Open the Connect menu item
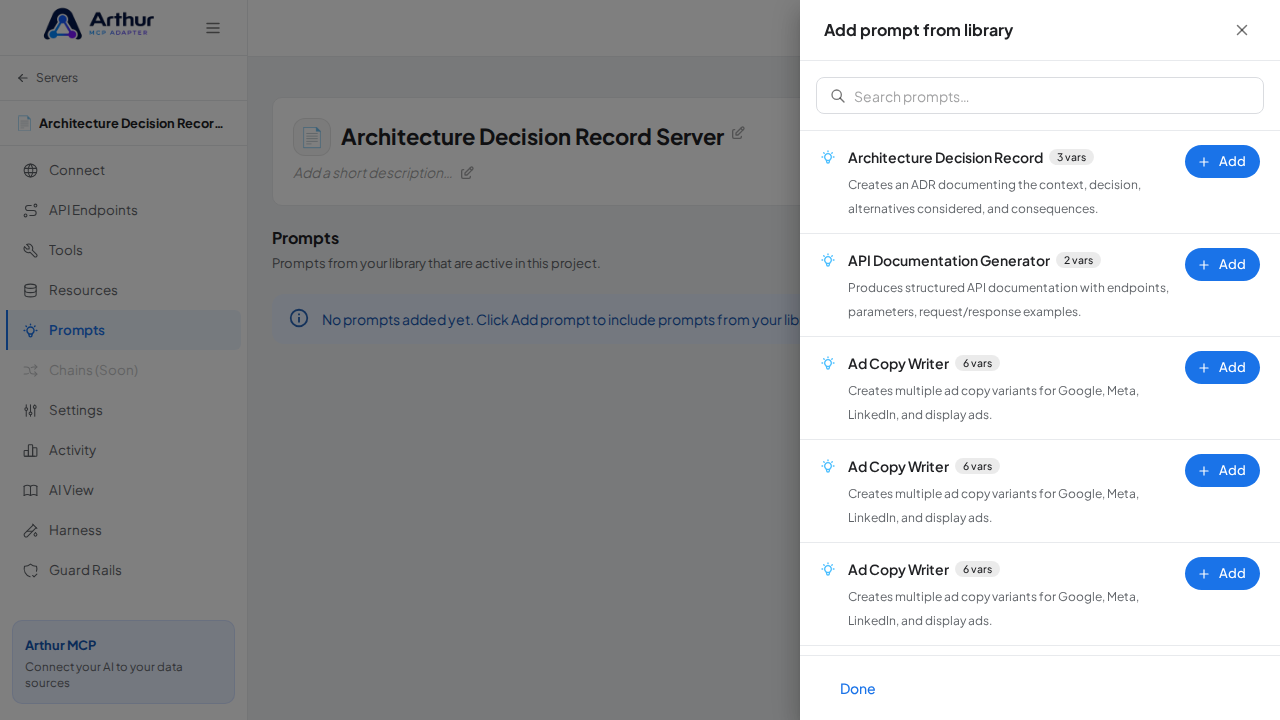This screenshot has width=1280, height=720. tap(123, 170)
